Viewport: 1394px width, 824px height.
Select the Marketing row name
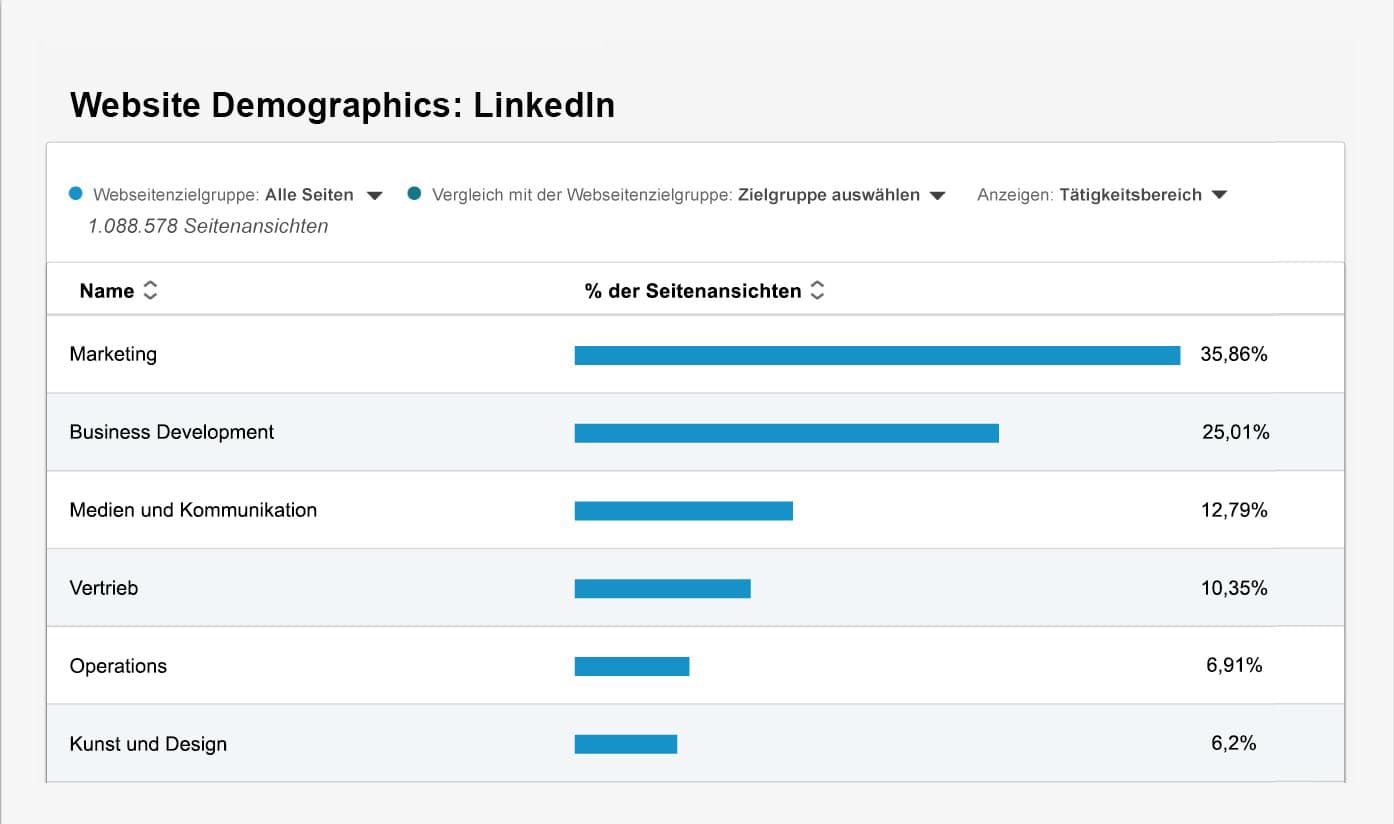pos(113,354)
